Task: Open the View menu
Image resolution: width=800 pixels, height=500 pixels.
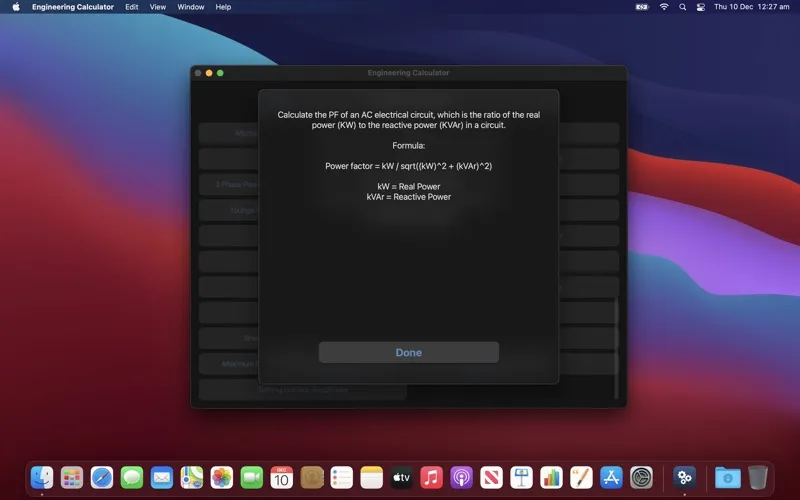Action: click(x=158, y=7)
